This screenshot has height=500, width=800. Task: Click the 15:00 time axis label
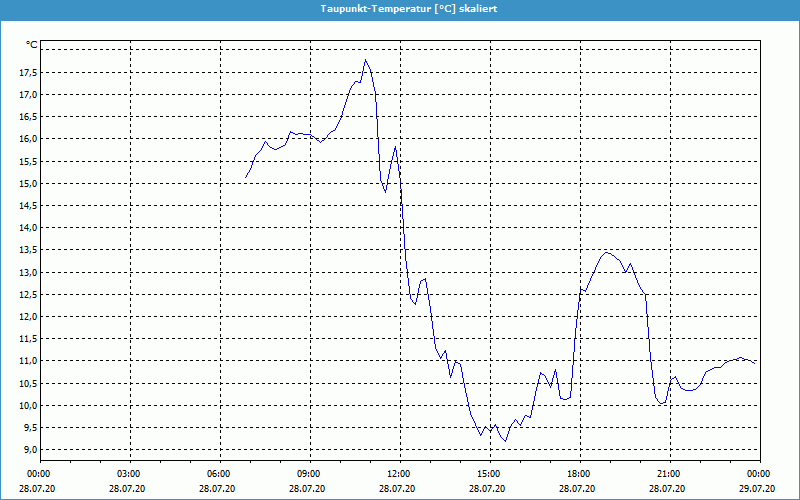point(490,474)
